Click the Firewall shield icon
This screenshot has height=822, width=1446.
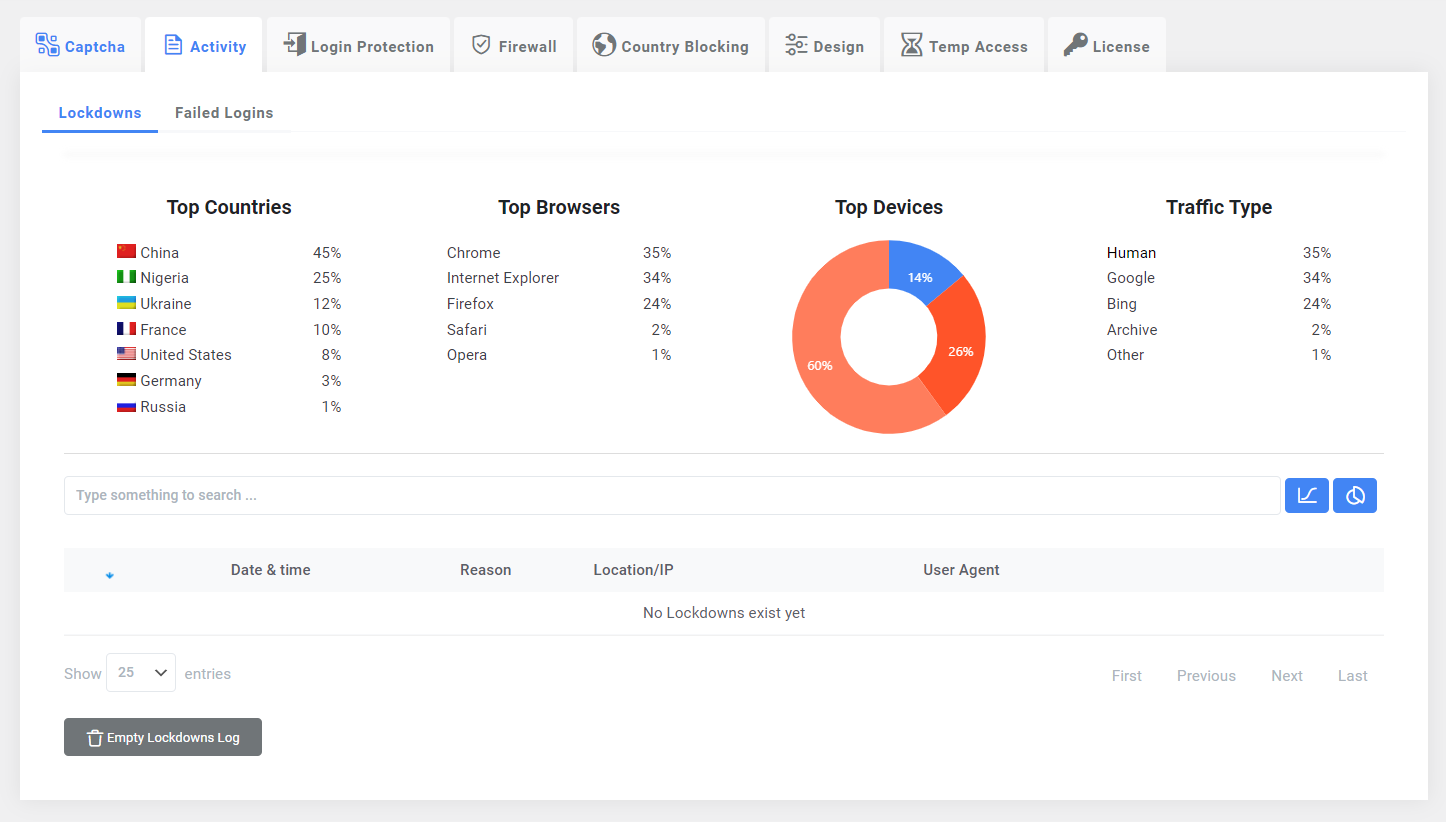[x=481, y=45]
